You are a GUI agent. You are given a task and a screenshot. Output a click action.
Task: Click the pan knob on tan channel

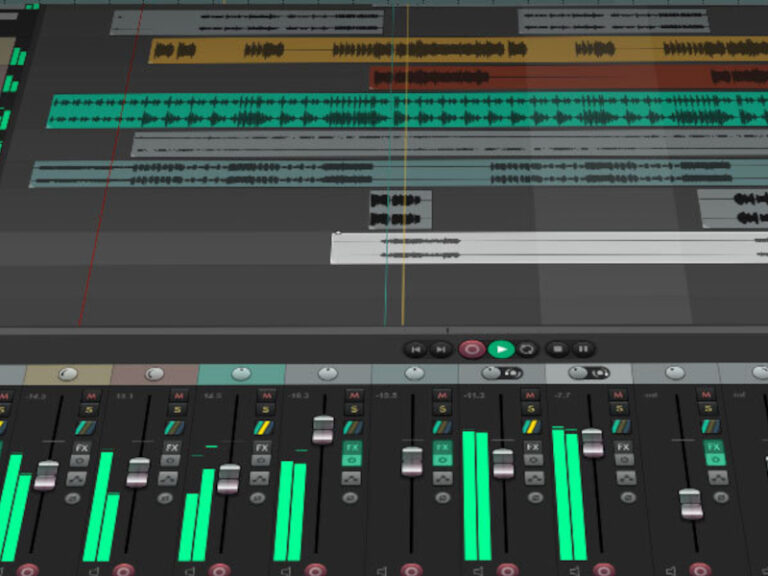tap(67, 374)
